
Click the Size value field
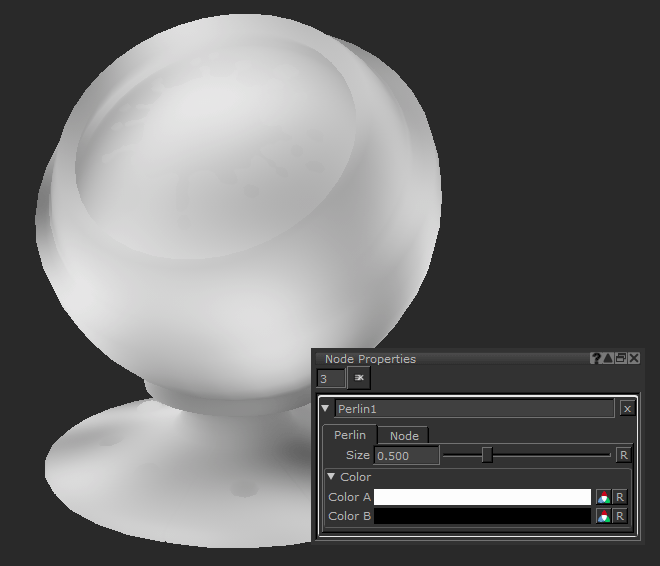406,455
